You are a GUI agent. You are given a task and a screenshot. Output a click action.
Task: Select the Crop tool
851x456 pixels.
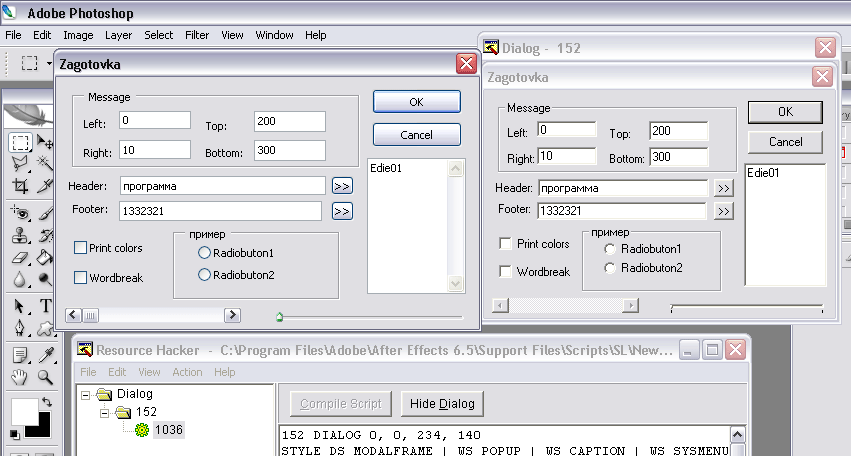tap(20, 186)
